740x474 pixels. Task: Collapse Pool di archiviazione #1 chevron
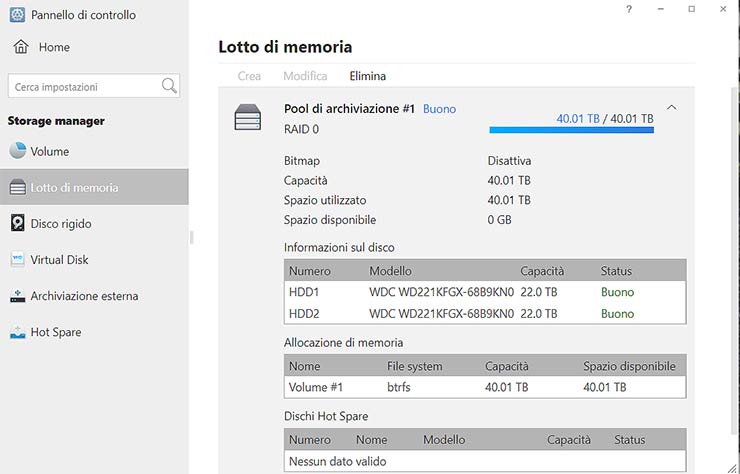coord(671,108)
